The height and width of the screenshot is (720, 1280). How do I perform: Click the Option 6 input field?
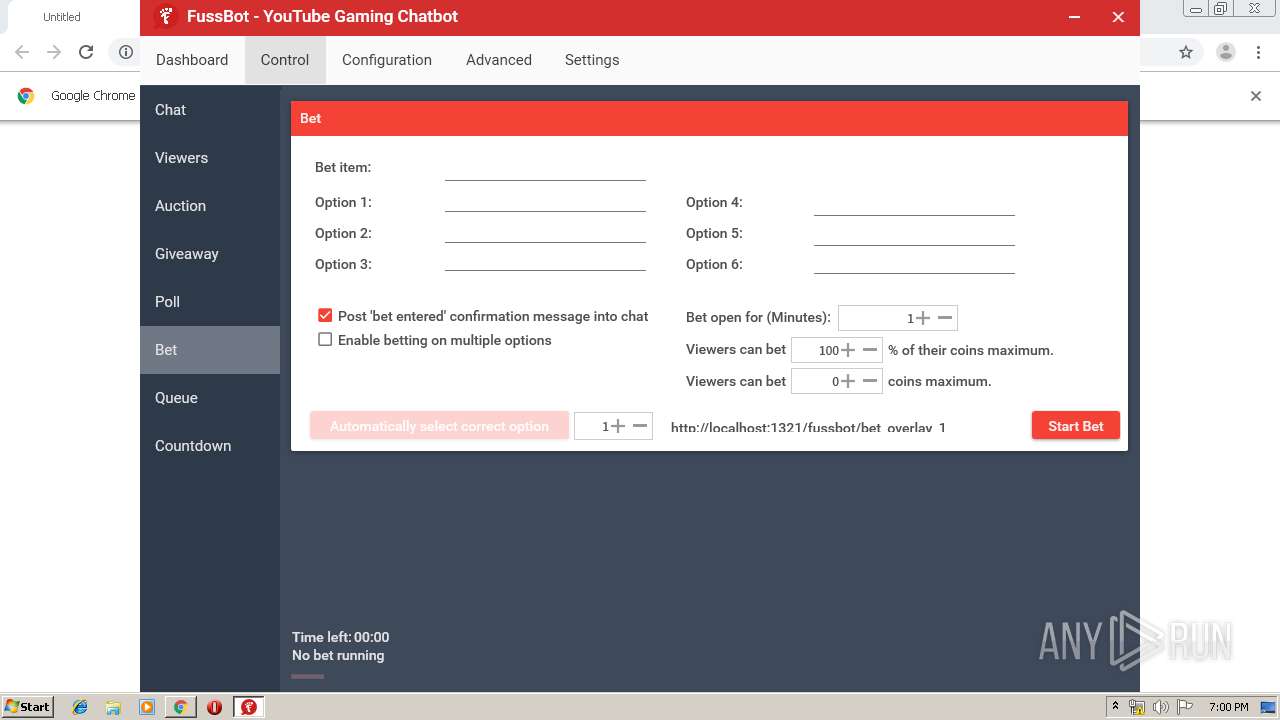click(914, 264)
